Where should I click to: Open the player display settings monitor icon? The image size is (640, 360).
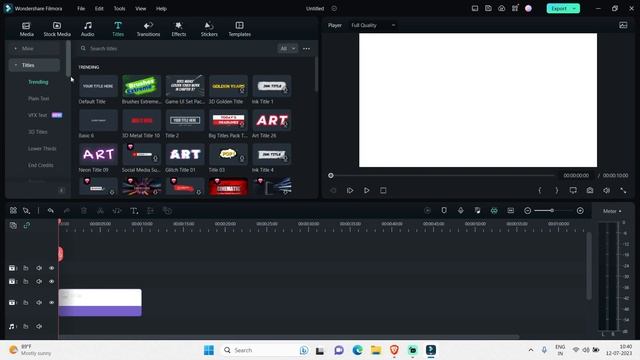573,190
